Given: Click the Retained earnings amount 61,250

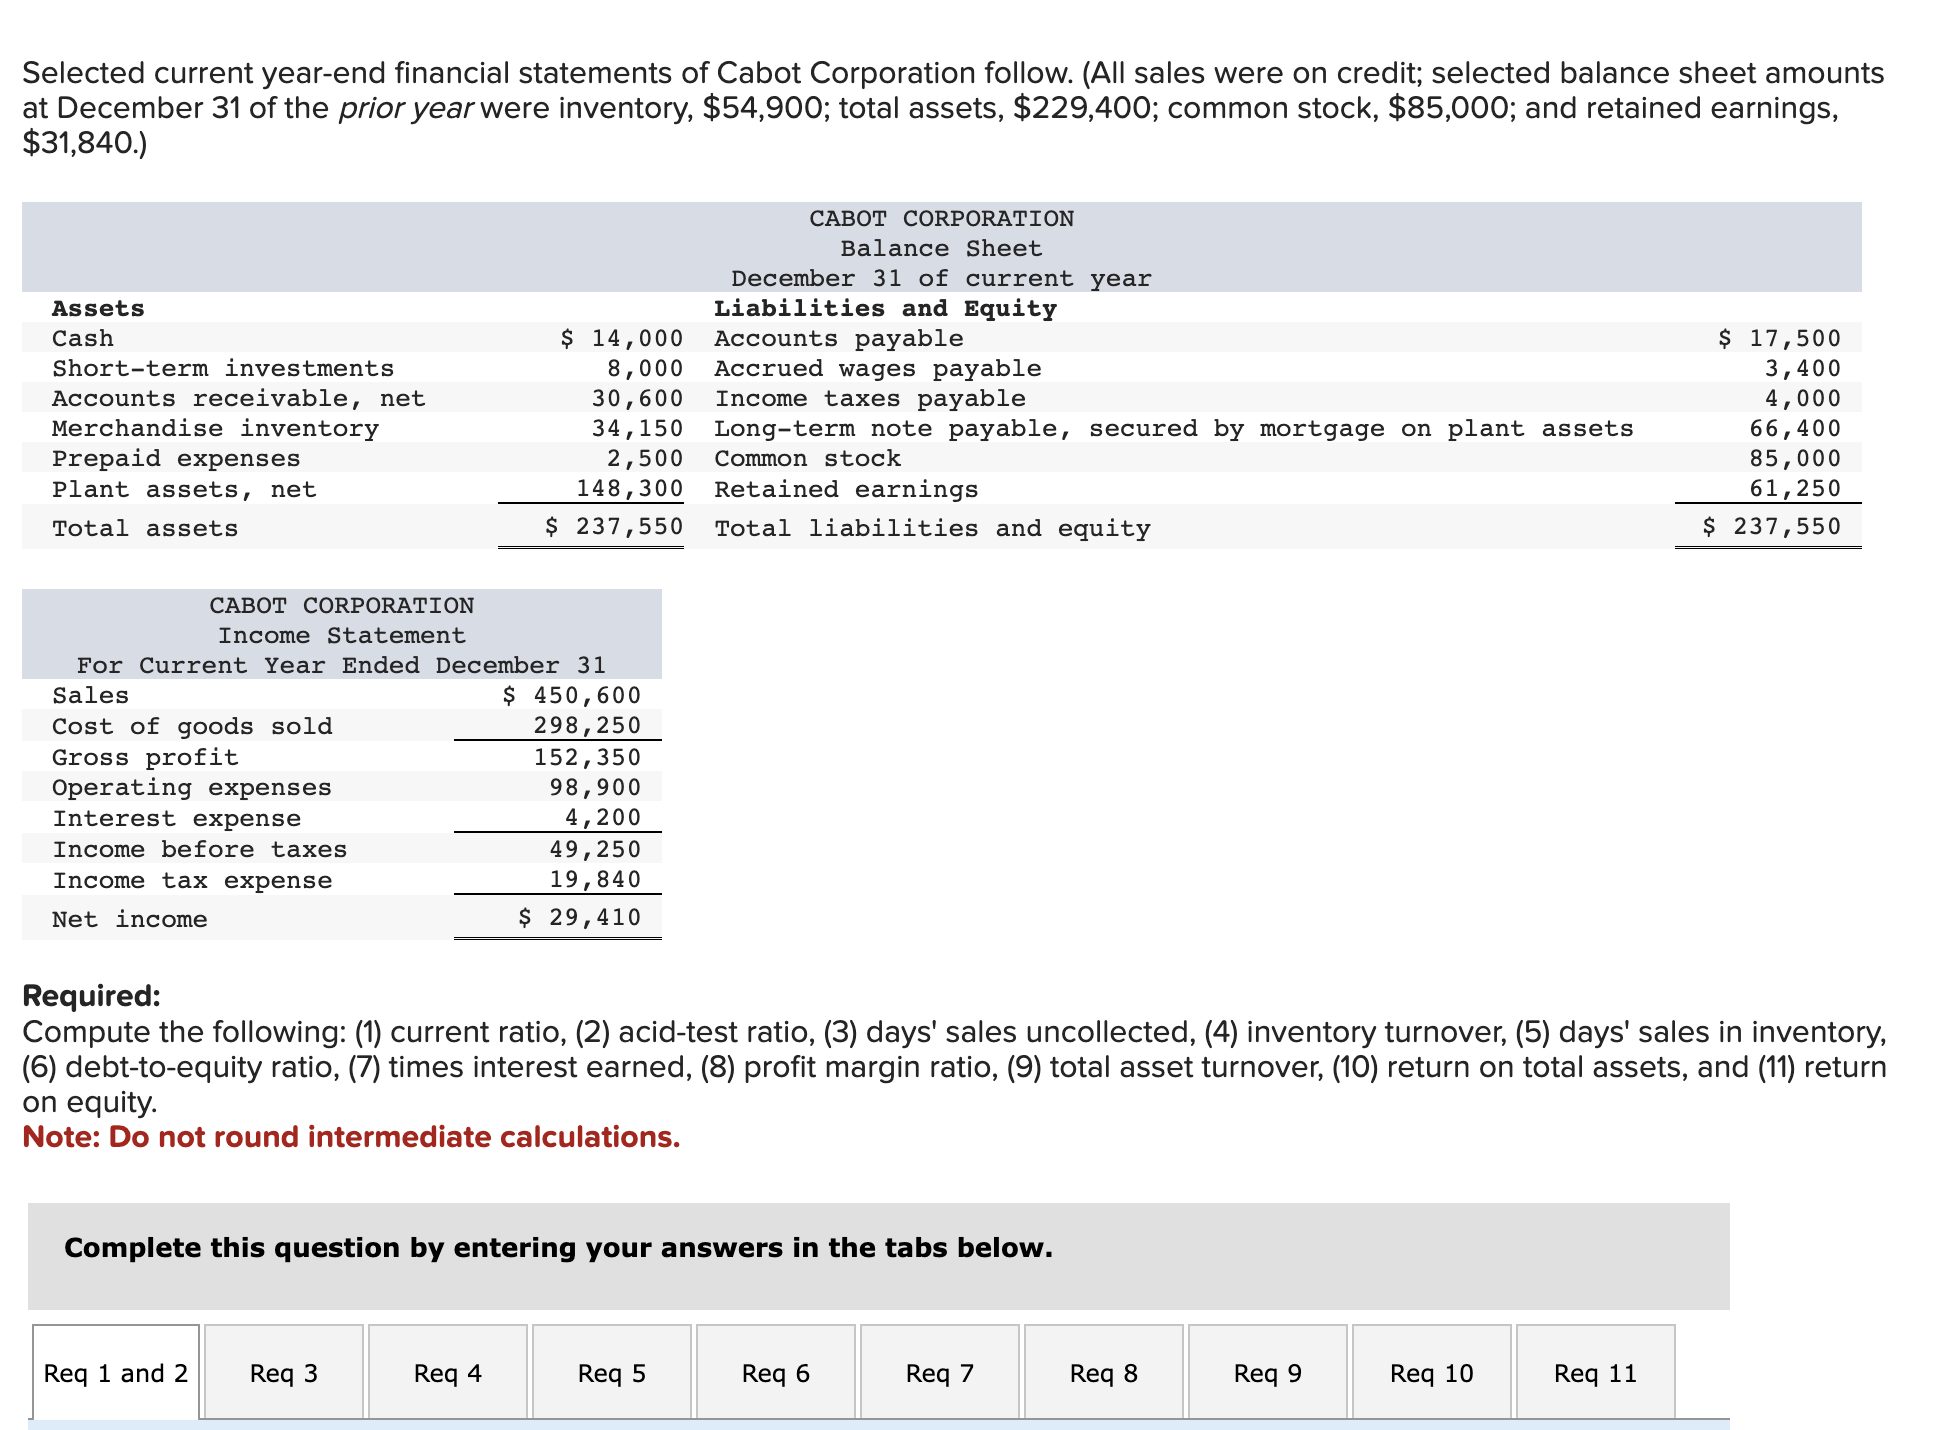Looking at the screenshot, I should tap(1794, 488).
